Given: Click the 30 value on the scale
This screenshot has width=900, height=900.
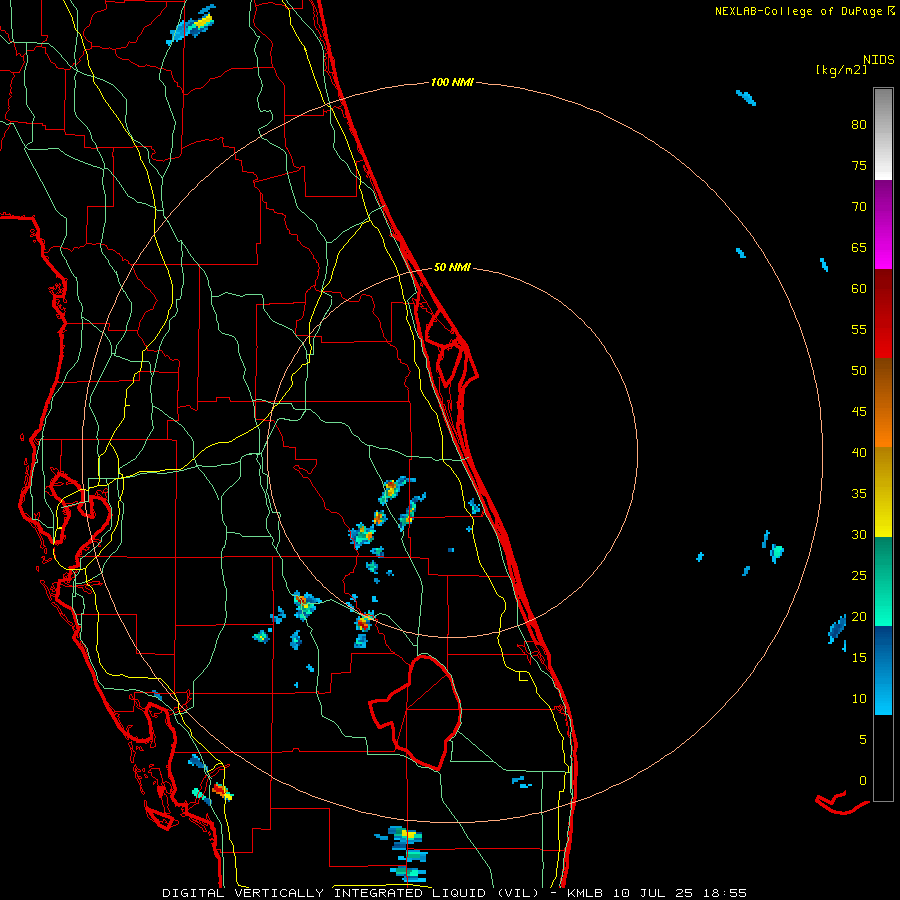Looking at the screenshot, I should [859, 535].
